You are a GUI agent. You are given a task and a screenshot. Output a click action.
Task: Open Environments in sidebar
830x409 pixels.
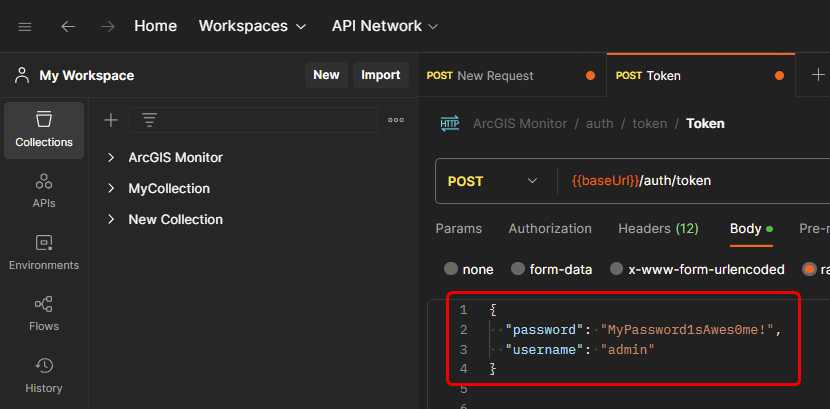pyautogui.click(x=44, y=253)
